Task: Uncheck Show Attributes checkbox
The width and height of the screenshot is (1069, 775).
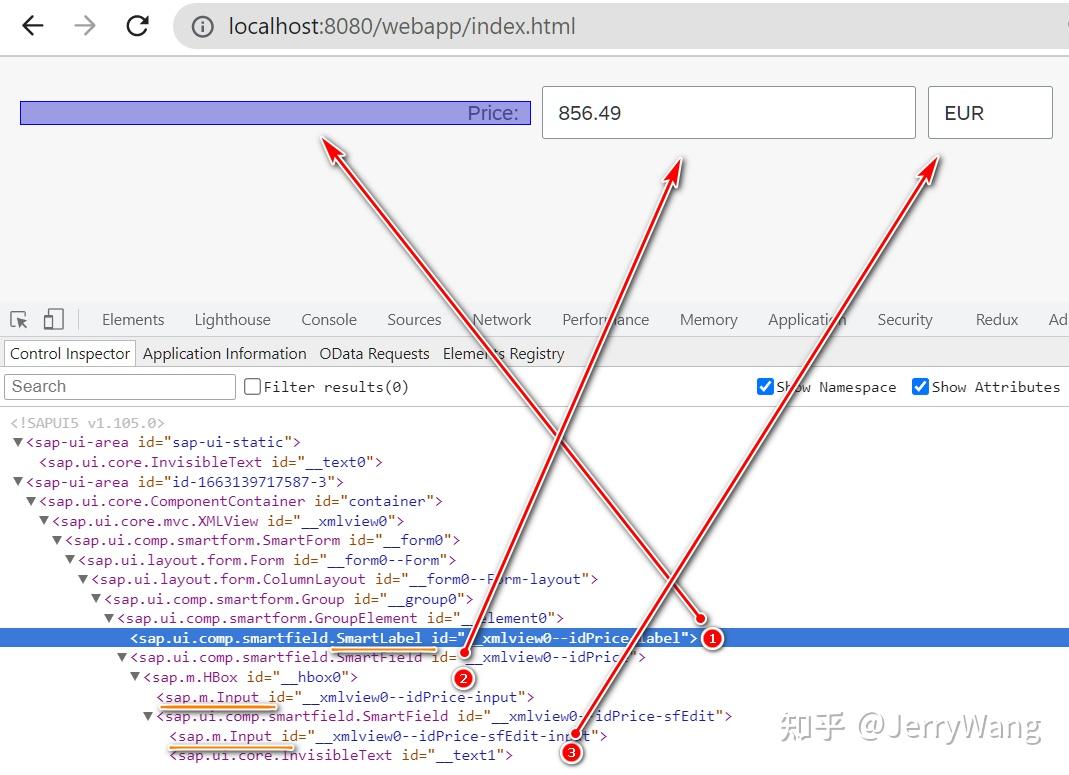Action: 920,386
